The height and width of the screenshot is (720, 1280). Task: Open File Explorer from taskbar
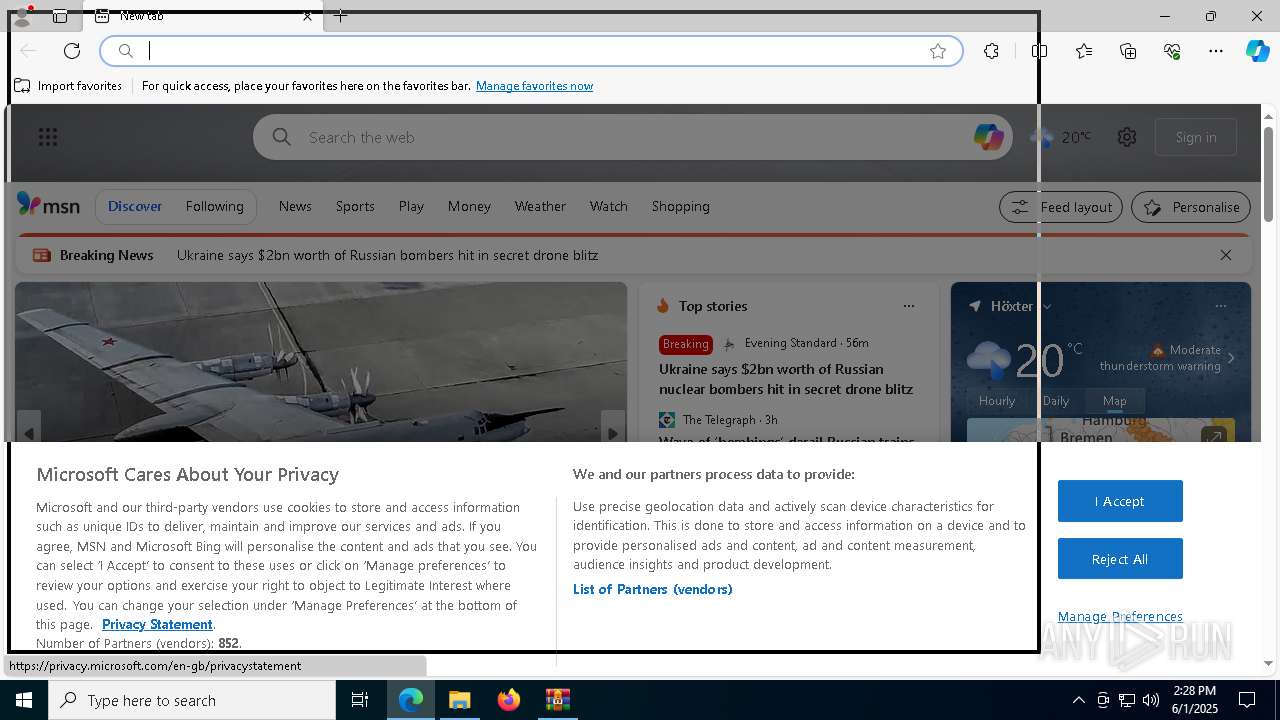point(460,700)
